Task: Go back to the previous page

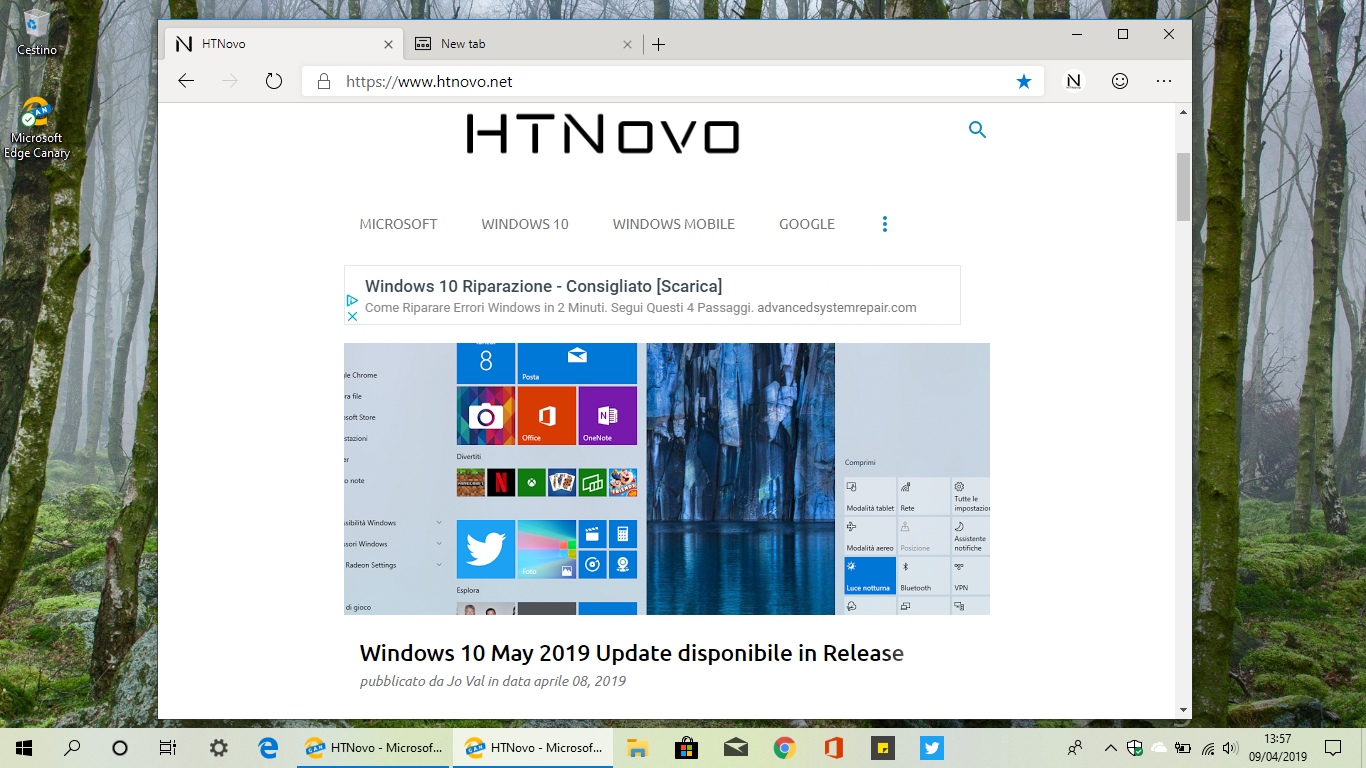Action: pos(186,81)
